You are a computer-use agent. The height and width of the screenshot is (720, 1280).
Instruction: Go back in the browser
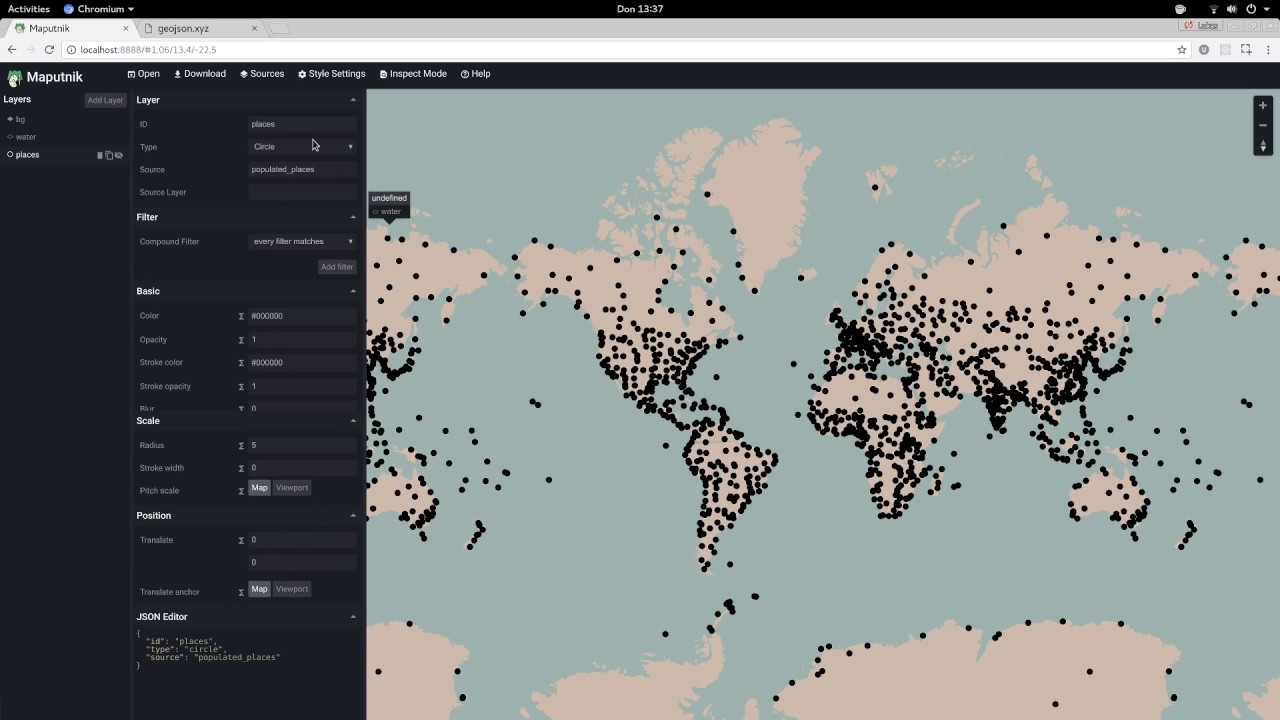point(12,49)
